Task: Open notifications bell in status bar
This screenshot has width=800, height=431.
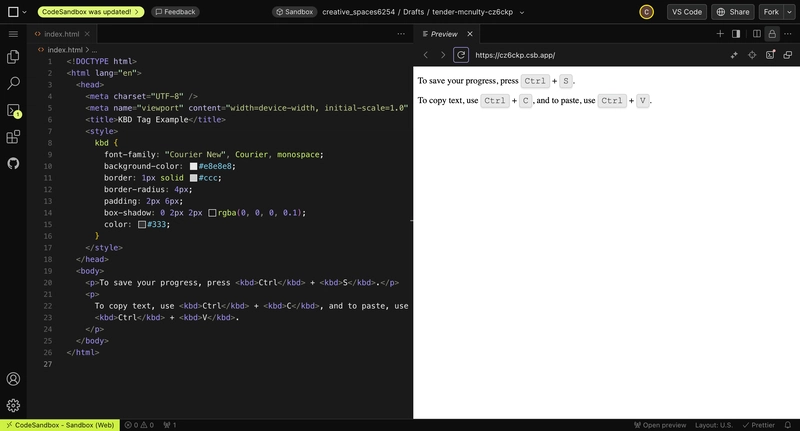Action: coord(788,425)
